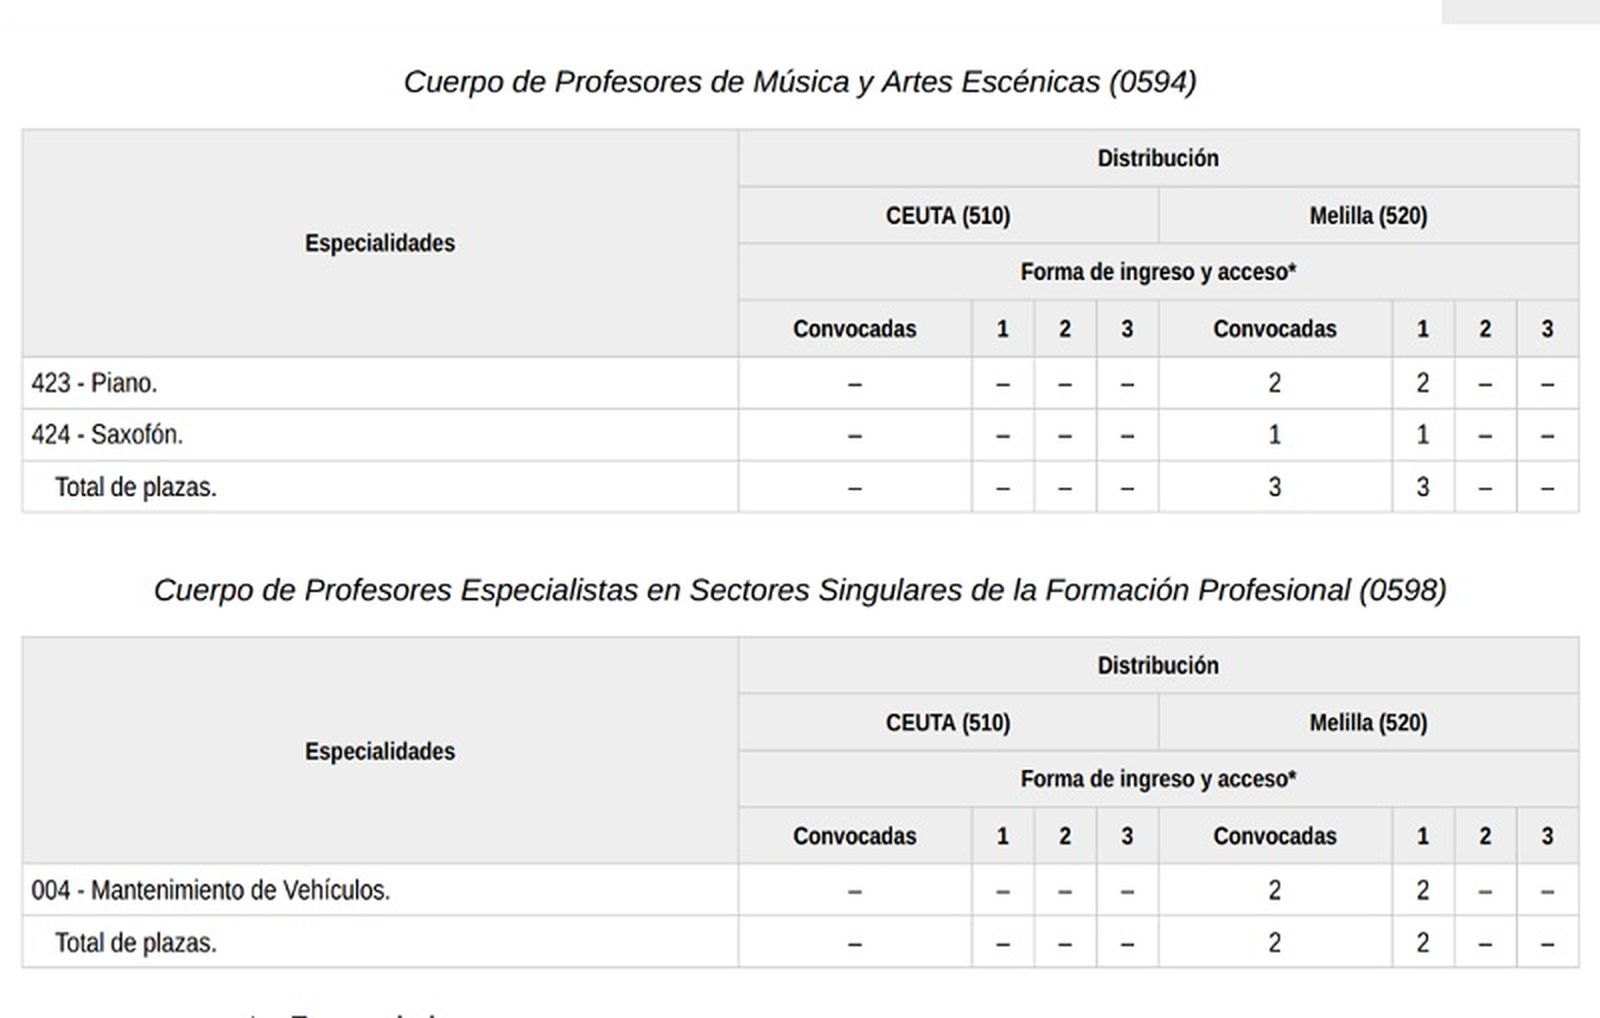
Task: Click 'Total de plazas.' in the Formación Profesional table
Action: [x=135, y=943]
